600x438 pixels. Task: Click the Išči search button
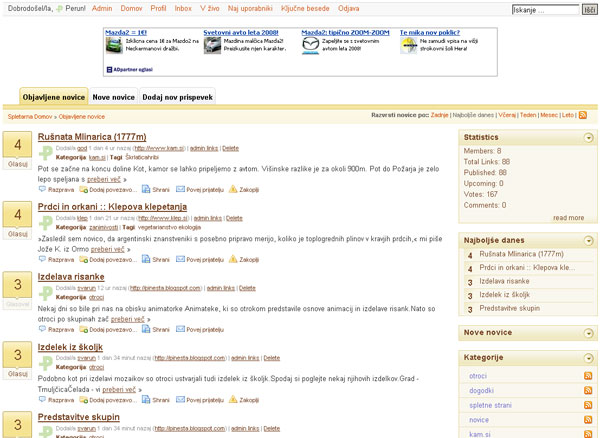click(x=589, y=10)
